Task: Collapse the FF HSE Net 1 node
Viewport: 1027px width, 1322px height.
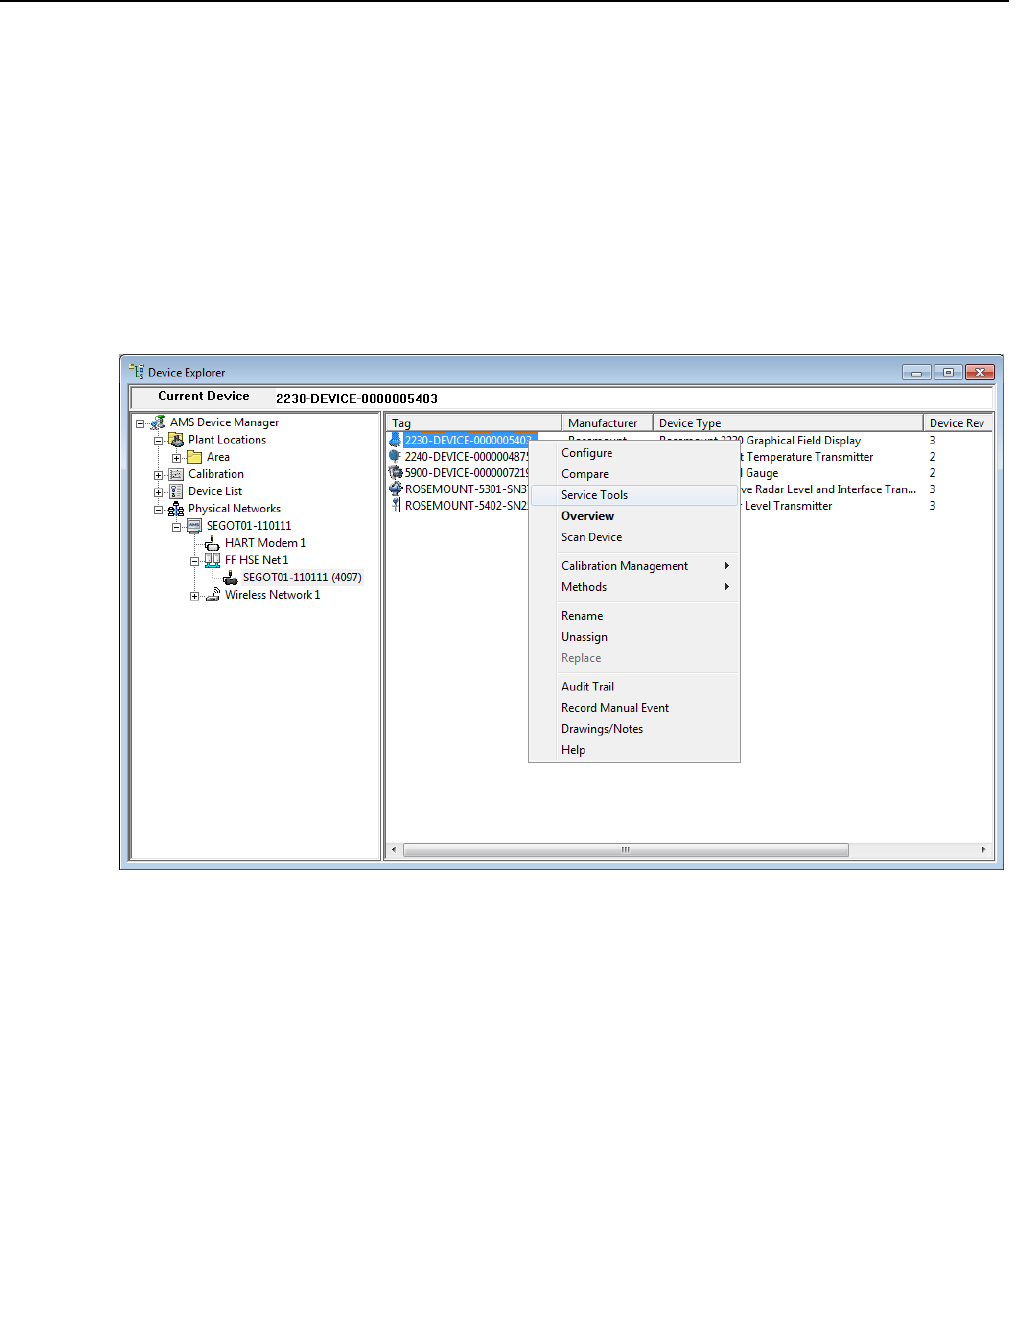Action: tap(195, 561)
